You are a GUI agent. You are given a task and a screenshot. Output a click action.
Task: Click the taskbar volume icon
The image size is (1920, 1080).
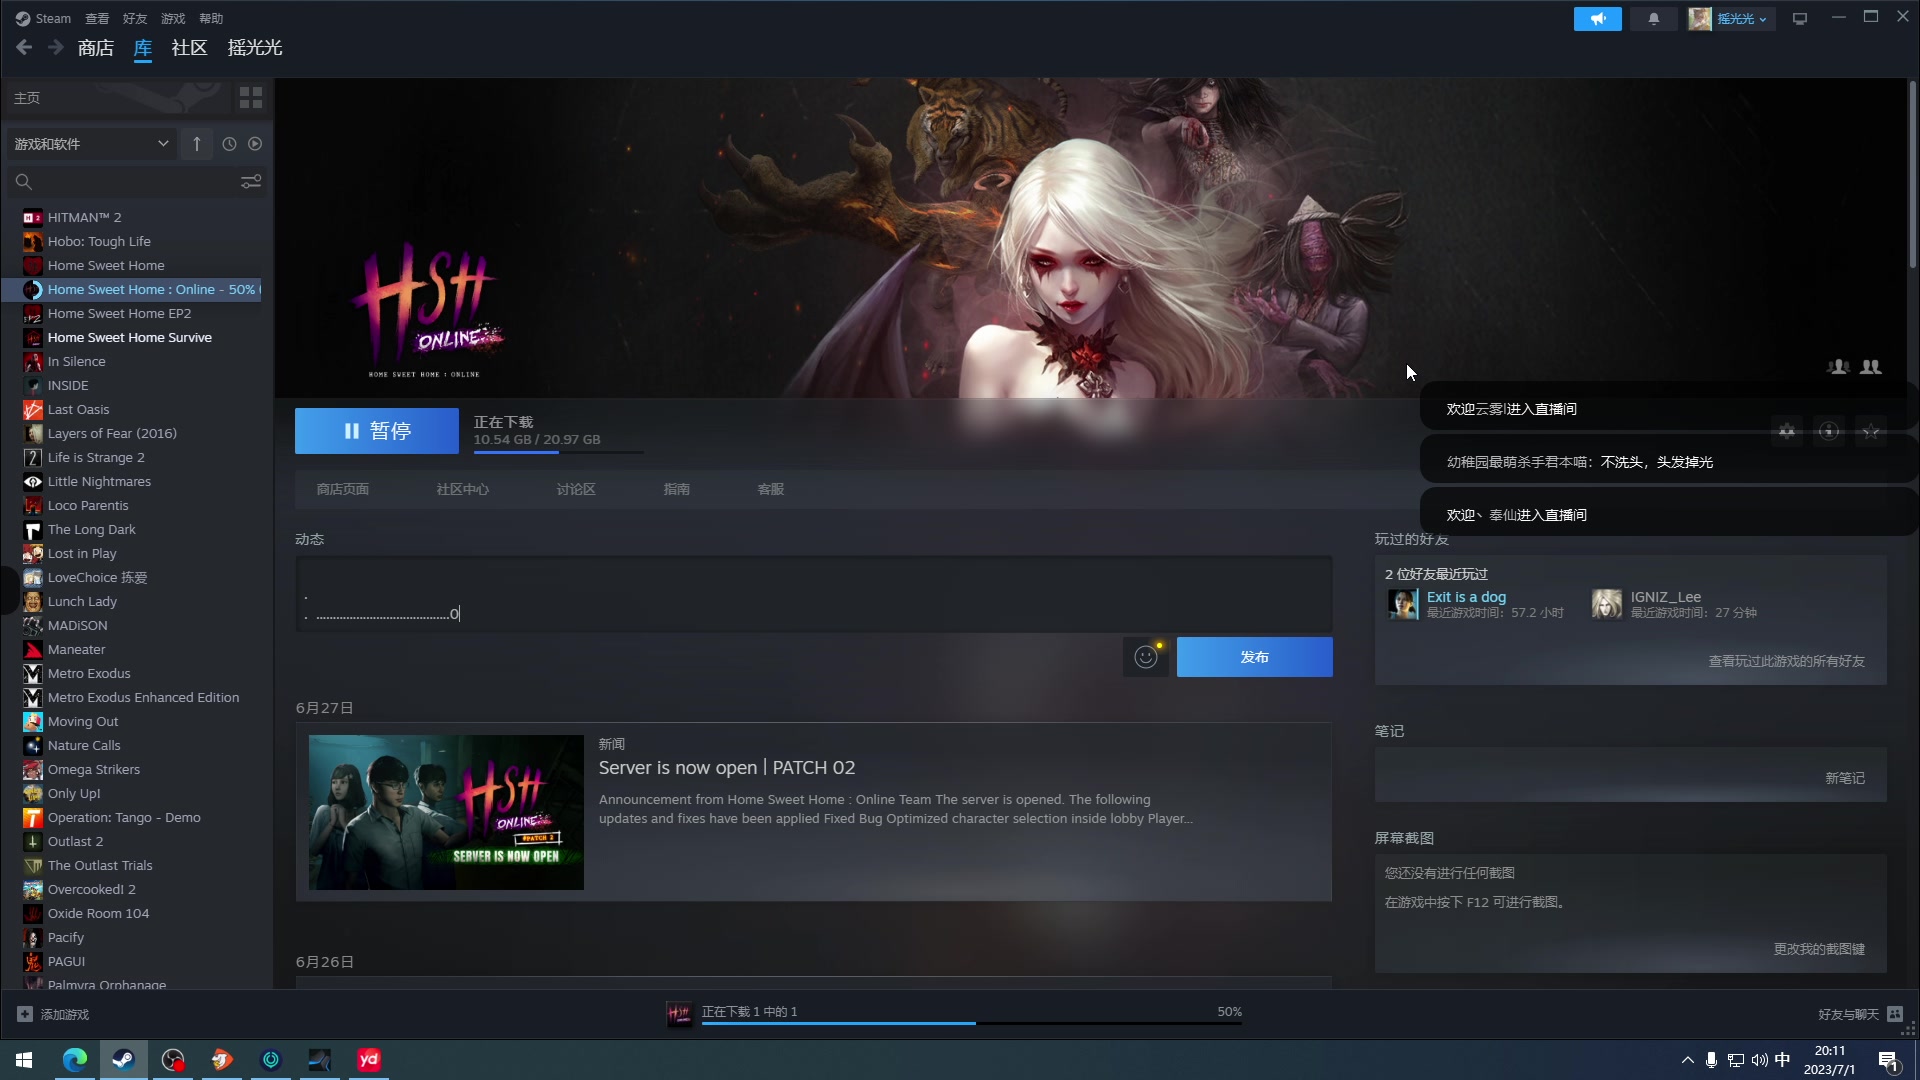click(1759, 1060)
